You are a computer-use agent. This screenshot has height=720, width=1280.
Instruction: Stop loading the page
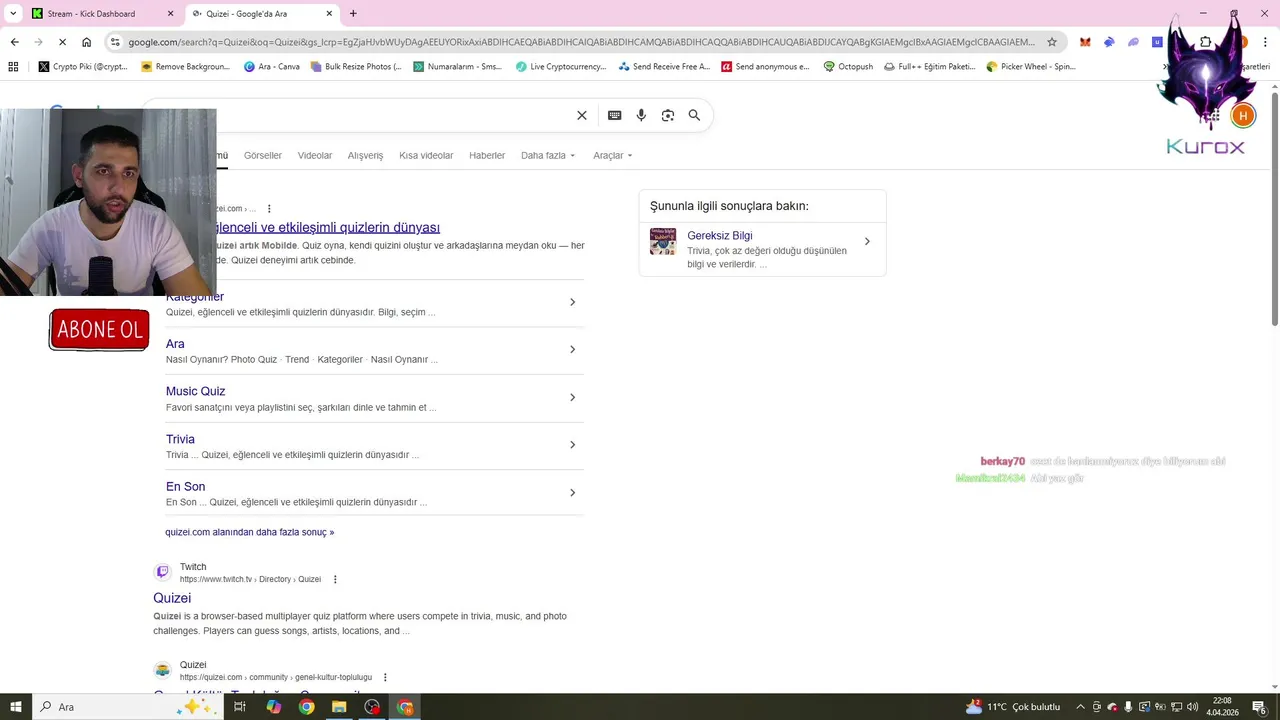[x=62, y=42]
